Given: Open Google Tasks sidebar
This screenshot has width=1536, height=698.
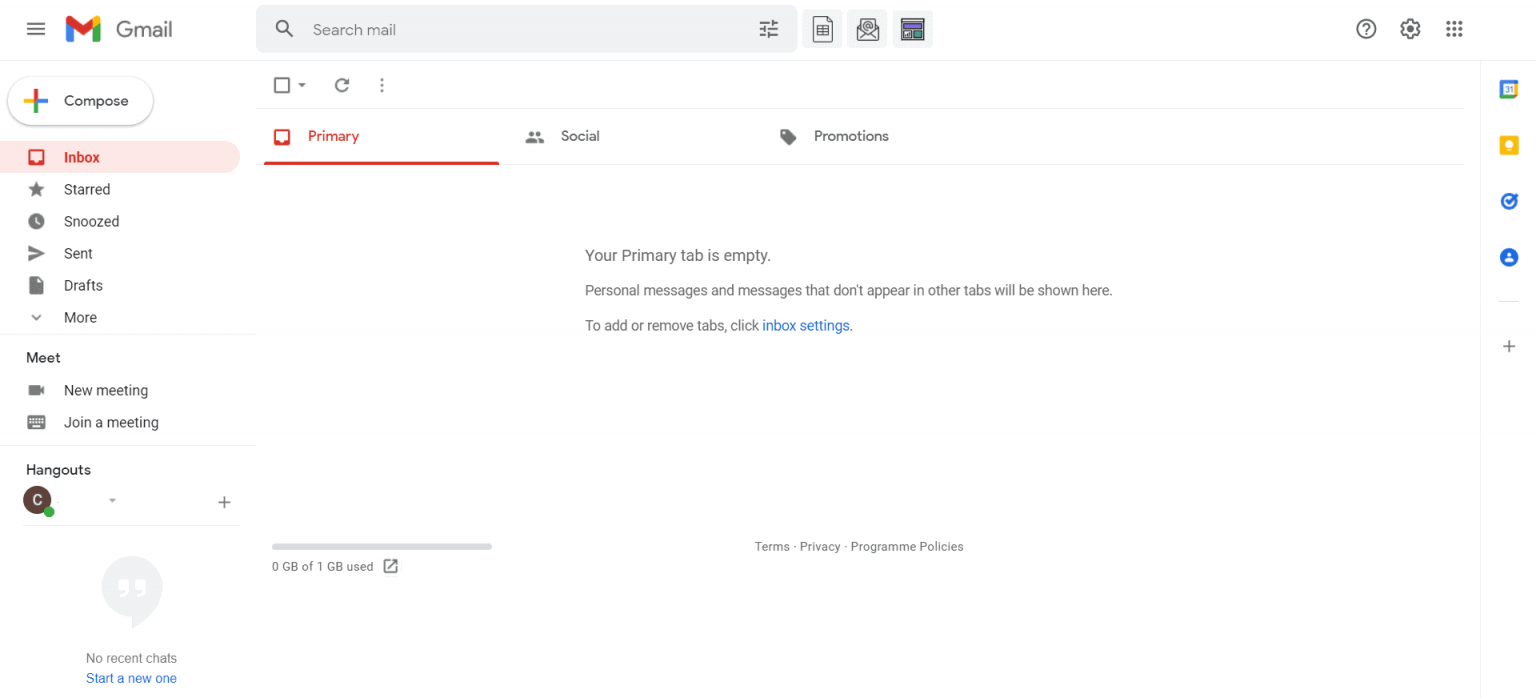Looking at the screenshot, I should 1509,201.
